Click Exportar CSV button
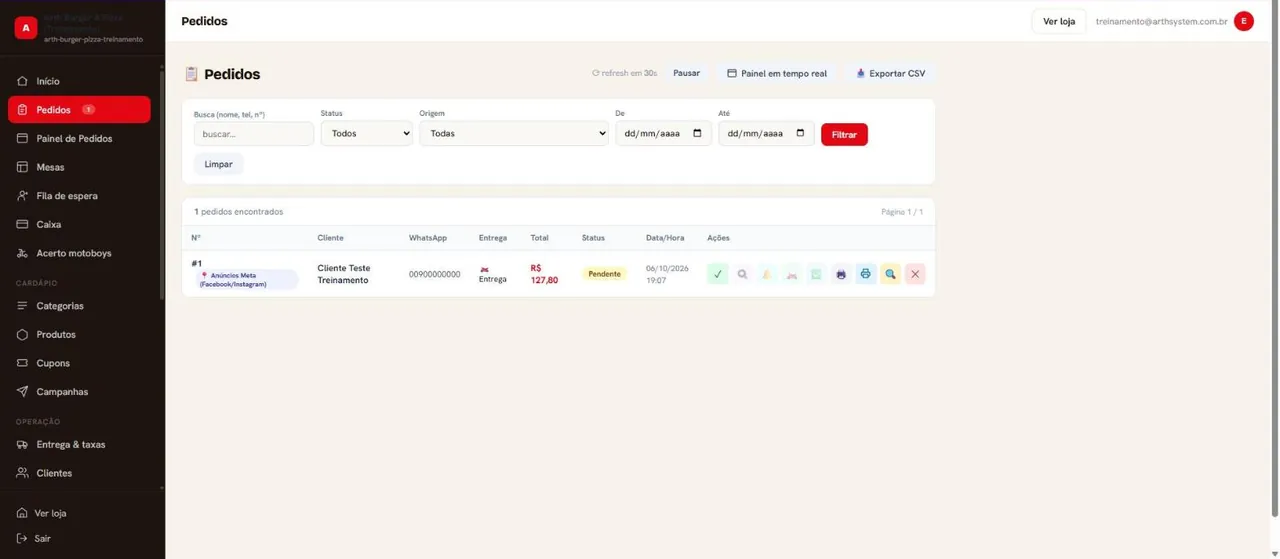 [890, 73]
